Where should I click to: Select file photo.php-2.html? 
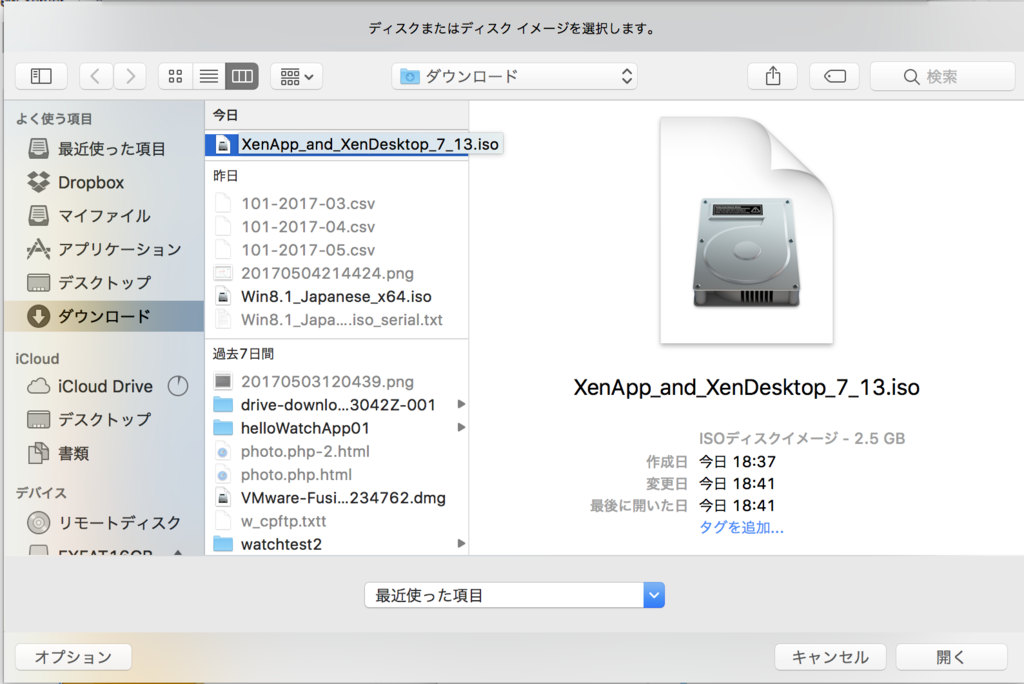pyautogui.click(x=337, y=451)
